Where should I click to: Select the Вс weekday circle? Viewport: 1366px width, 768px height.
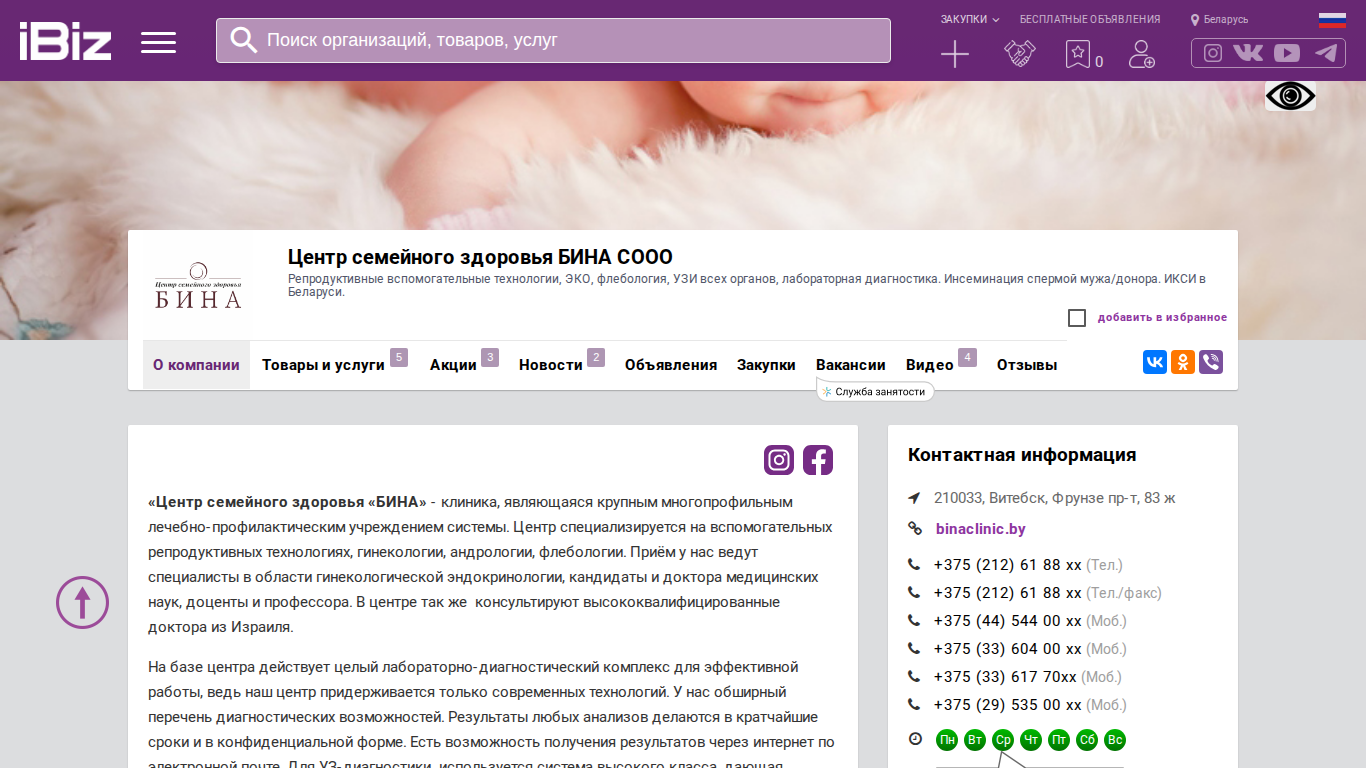[x=1115, y=740]
